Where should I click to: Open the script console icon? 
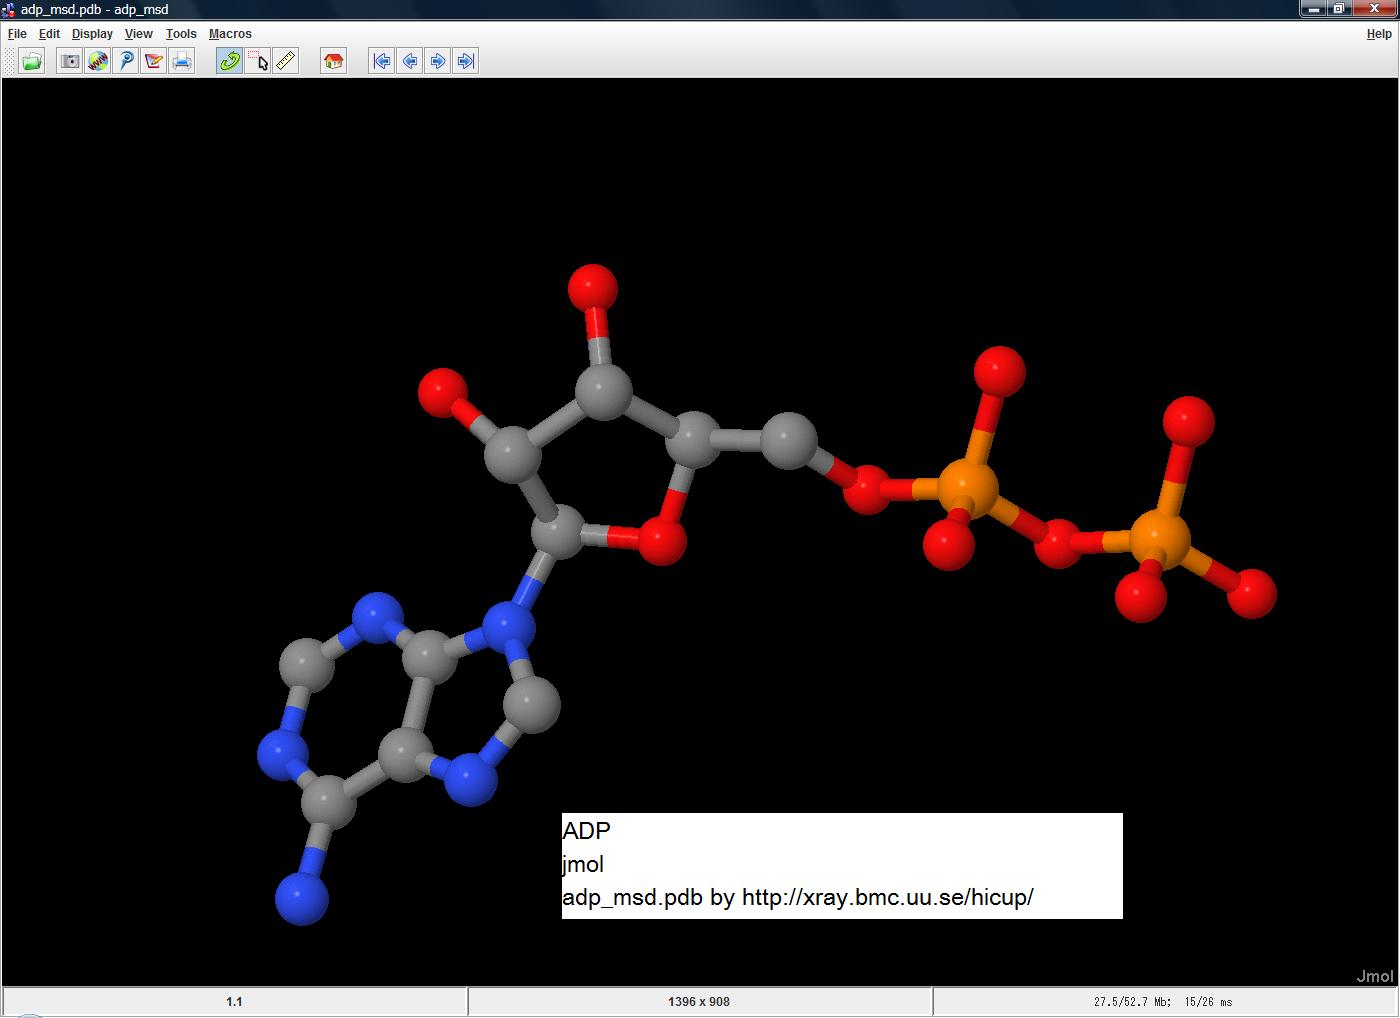(125, 61)
